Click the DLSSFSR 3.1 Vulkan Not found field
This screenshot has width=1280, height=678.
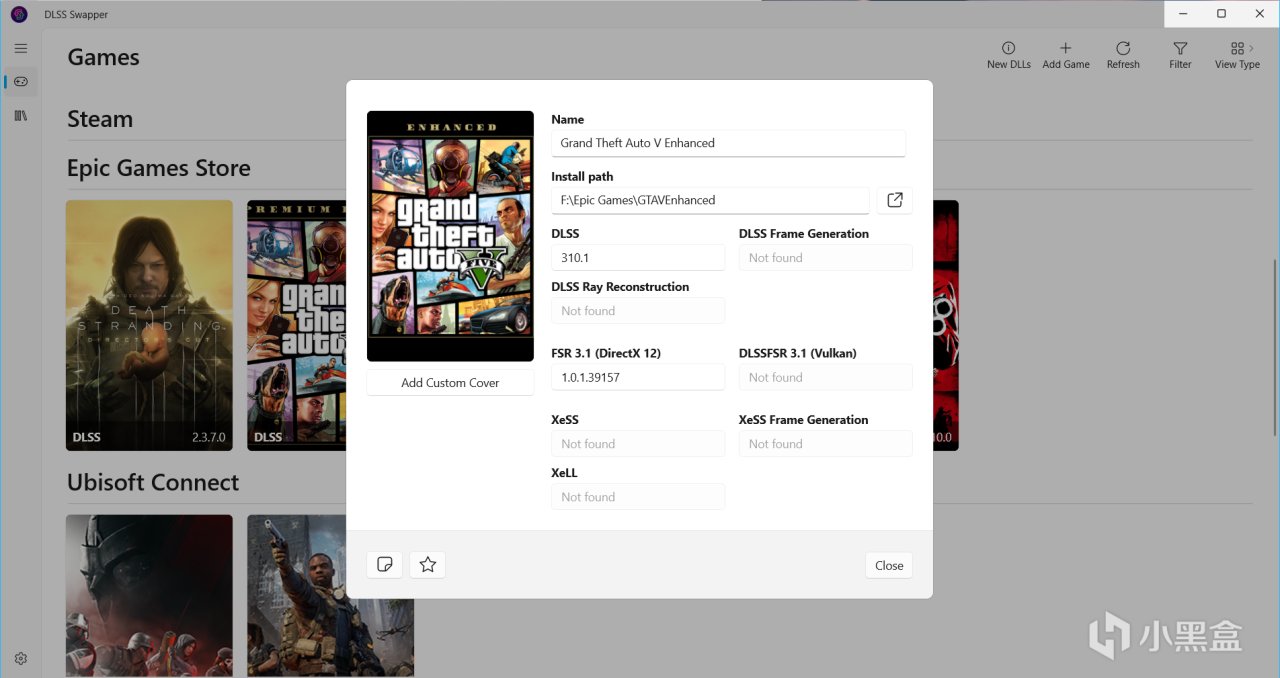[826, 377]
